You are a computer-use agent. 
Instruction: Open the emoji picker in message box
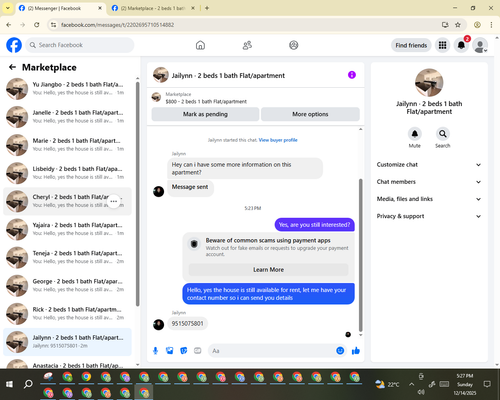pos(340,351)
